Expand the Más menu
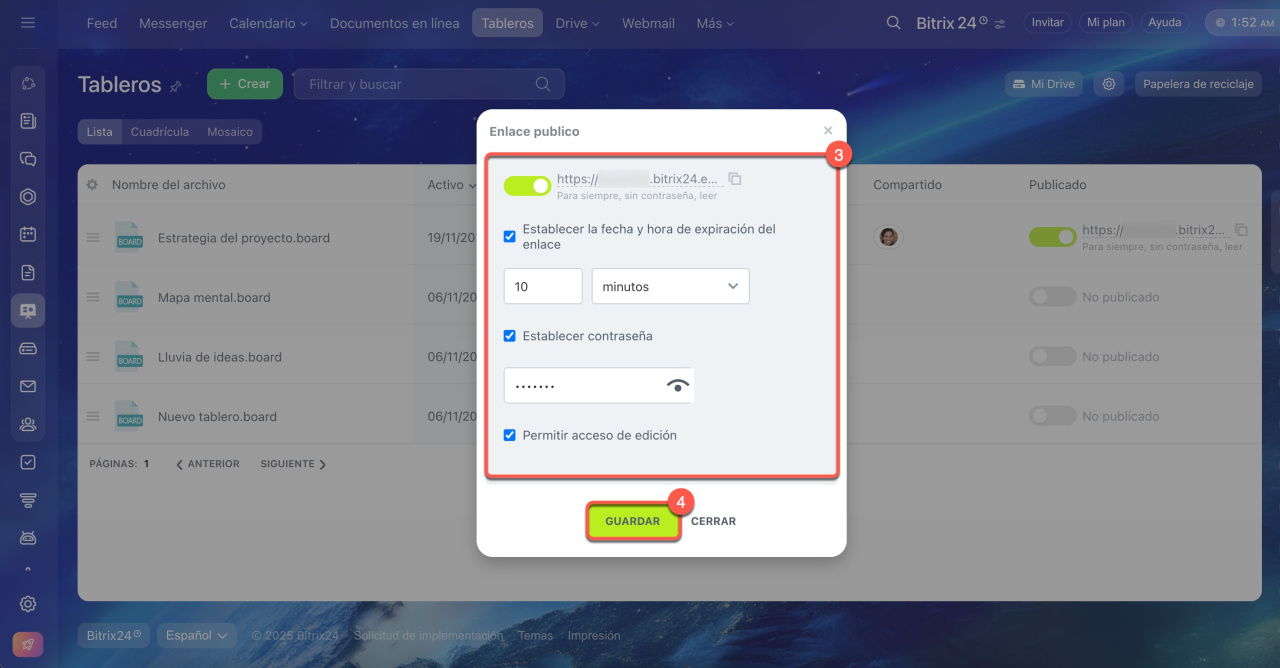This screenshot has height=668, width=1280. [x=715, y=23]
